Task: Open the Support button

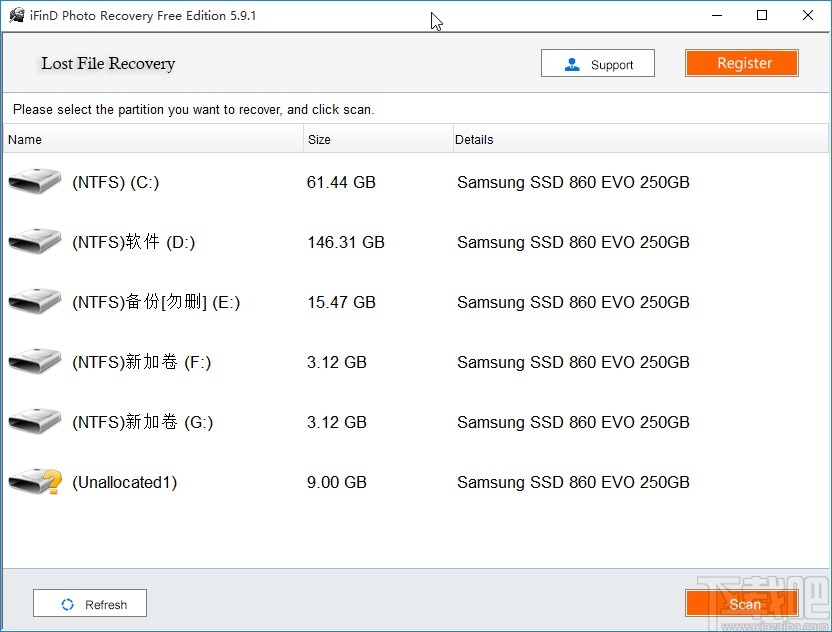Action: click(x=597, y=63)
